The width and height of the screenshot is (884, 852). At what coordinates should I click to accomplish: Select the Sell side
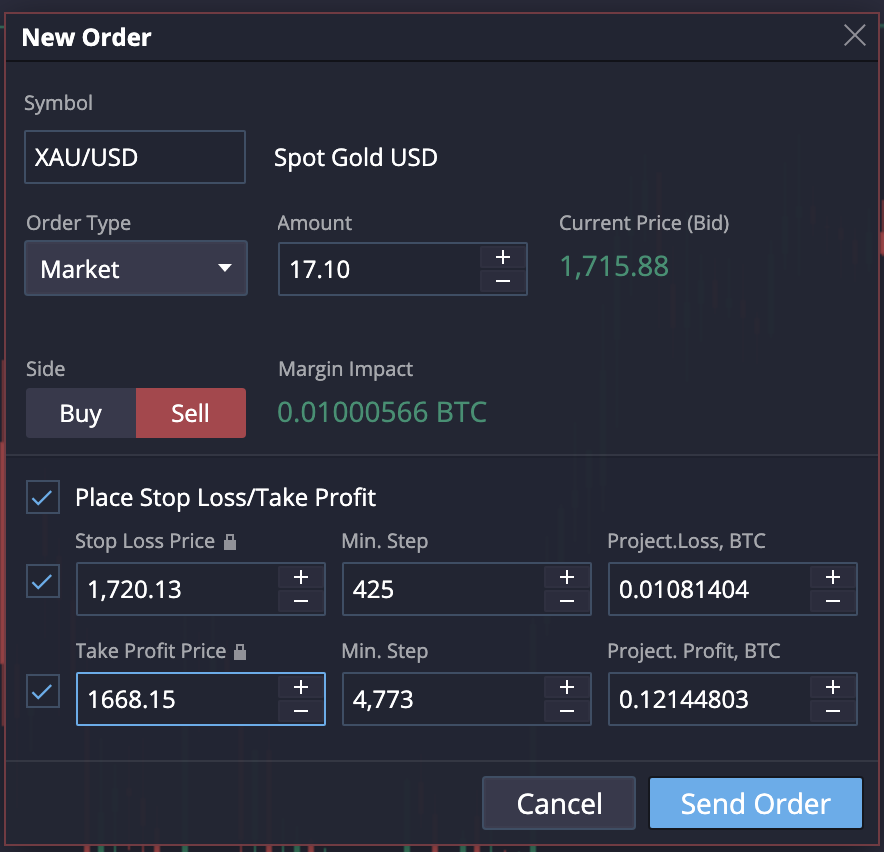[190, 413]
